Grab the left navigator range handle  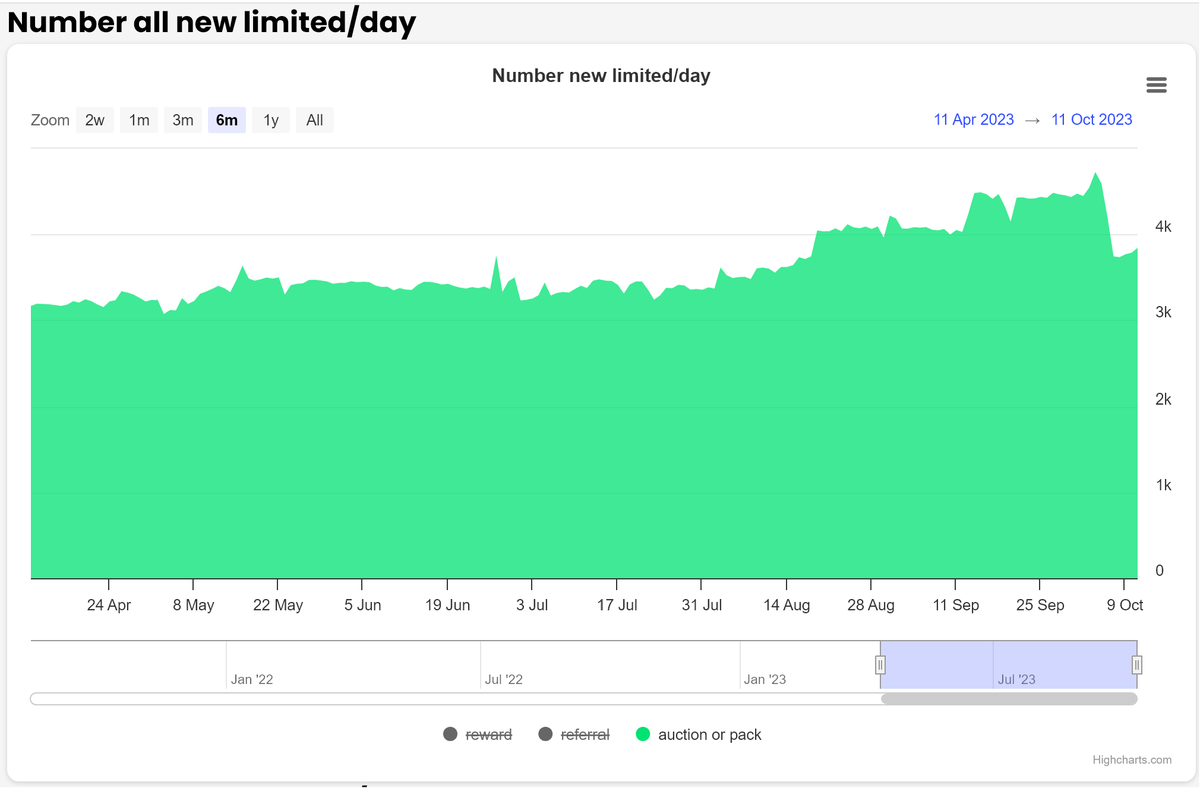881,665
